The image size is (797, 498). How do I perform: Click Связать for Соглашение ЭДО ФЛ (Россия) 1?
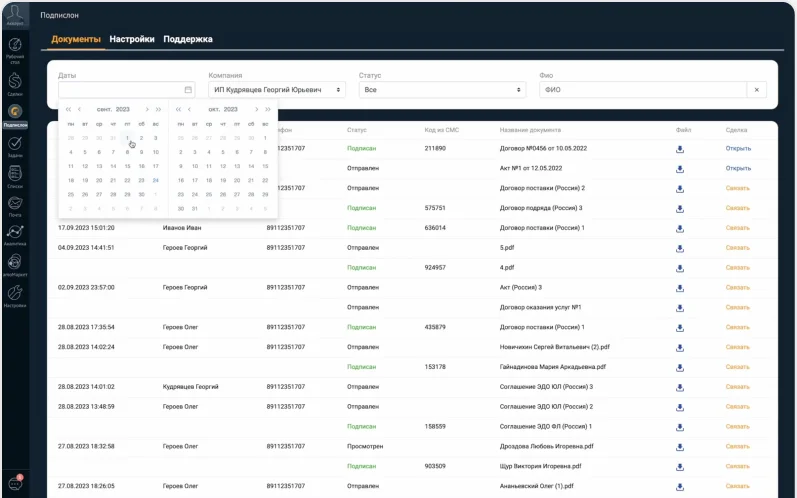[x=738, y=426]
